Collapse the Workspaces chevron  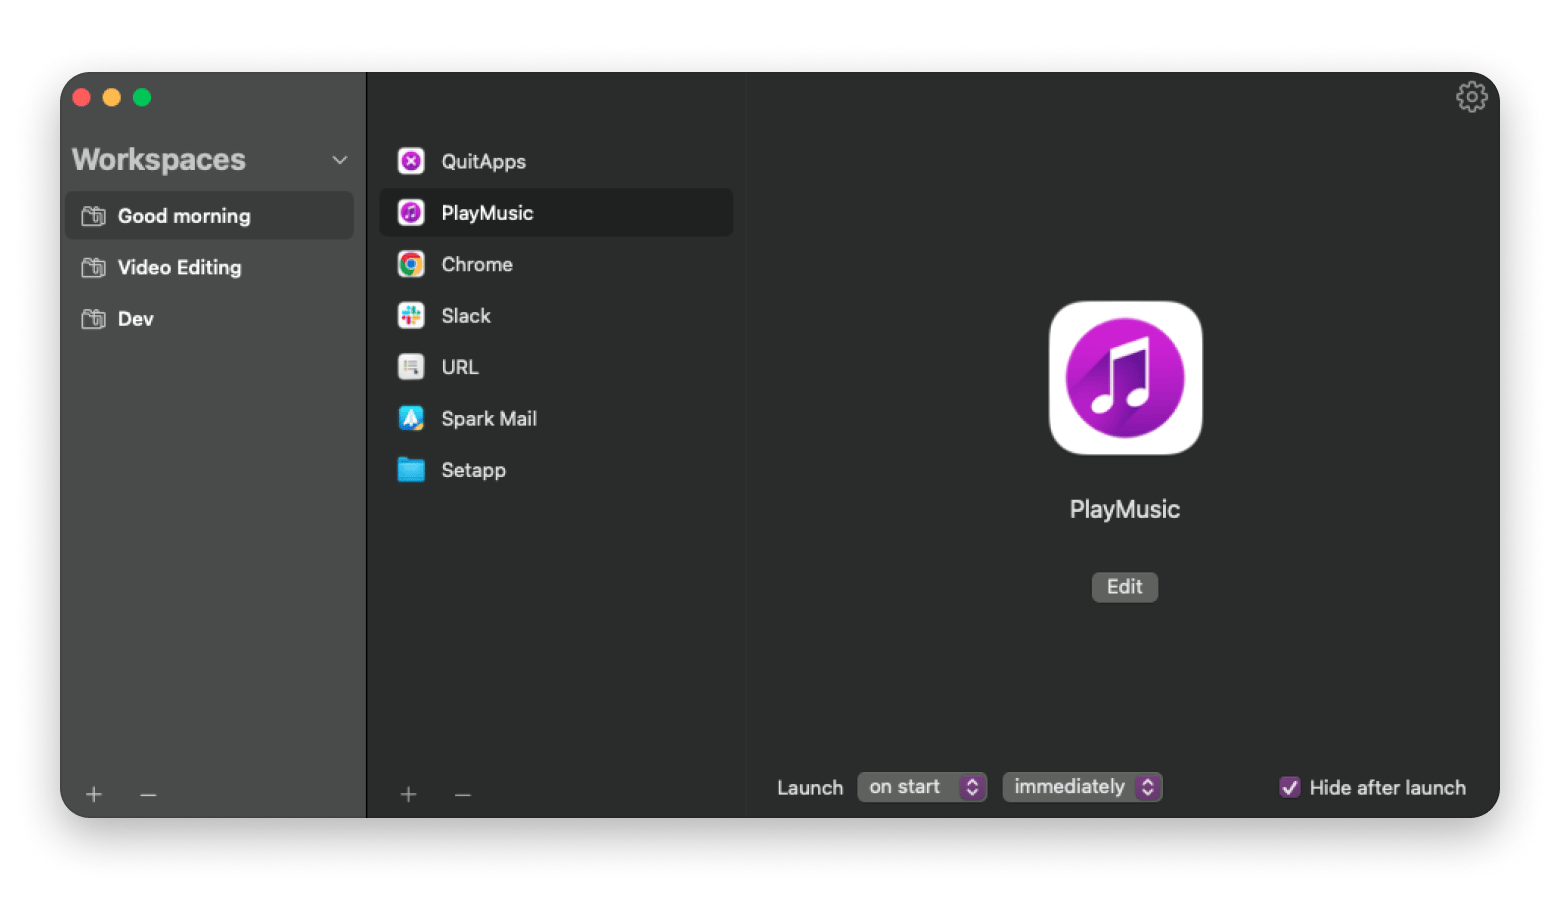click(340, 160)
